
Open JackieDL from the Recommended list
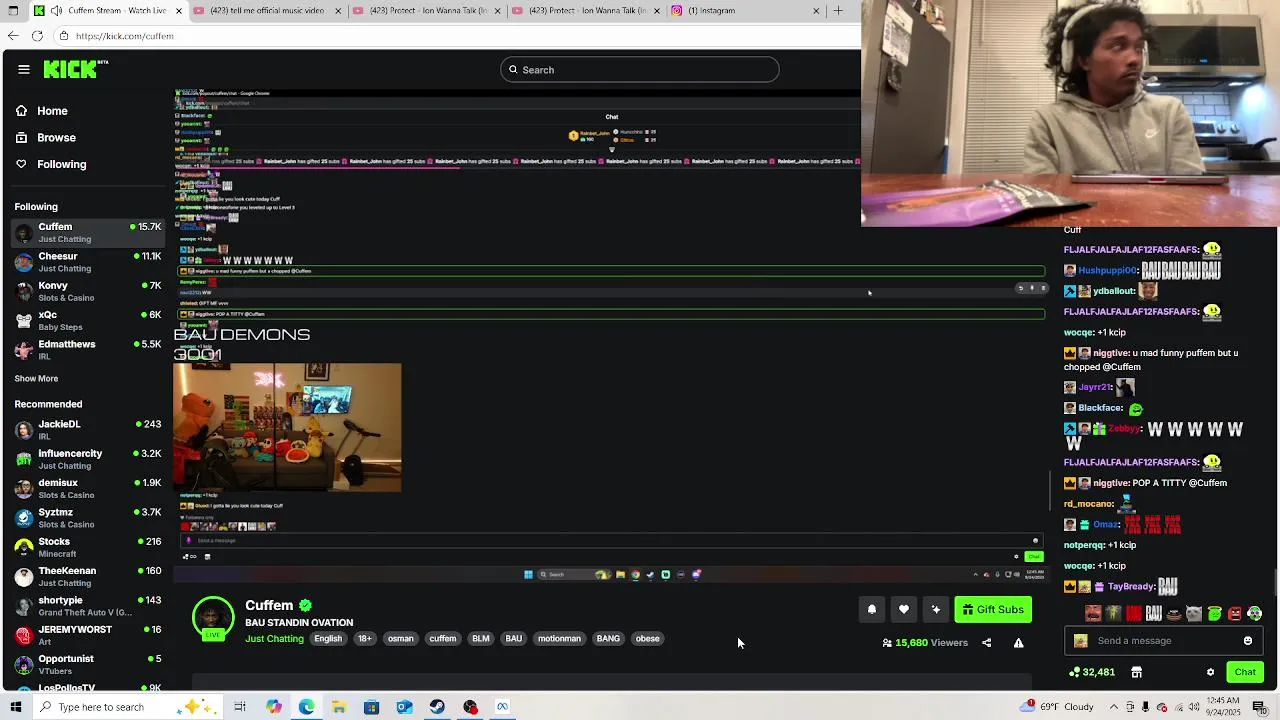click(88, 430)
